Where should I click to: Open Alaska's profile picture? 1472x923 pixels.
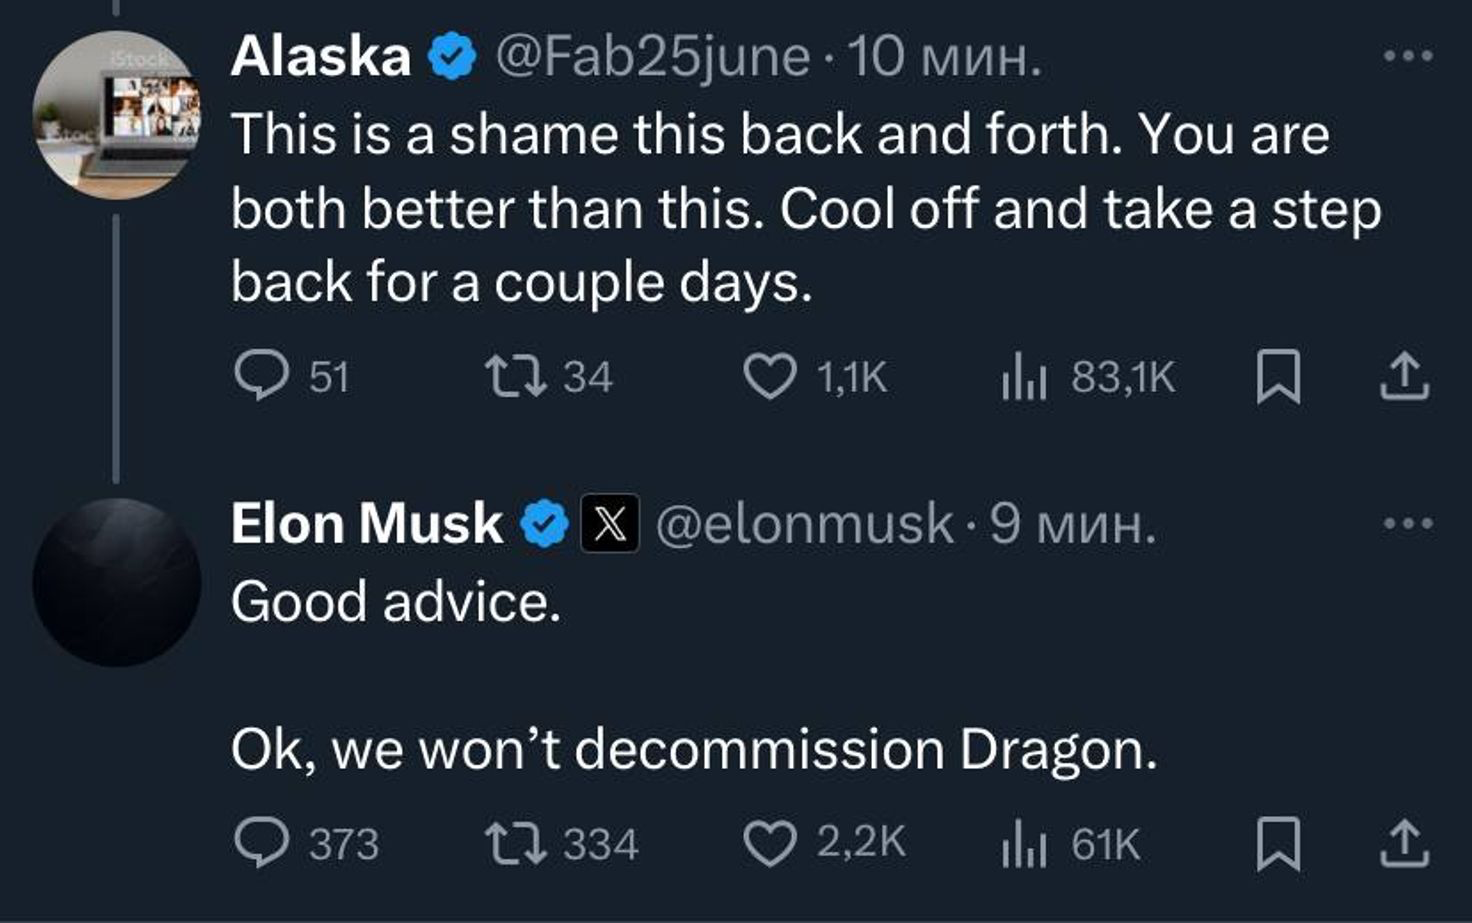117,115
